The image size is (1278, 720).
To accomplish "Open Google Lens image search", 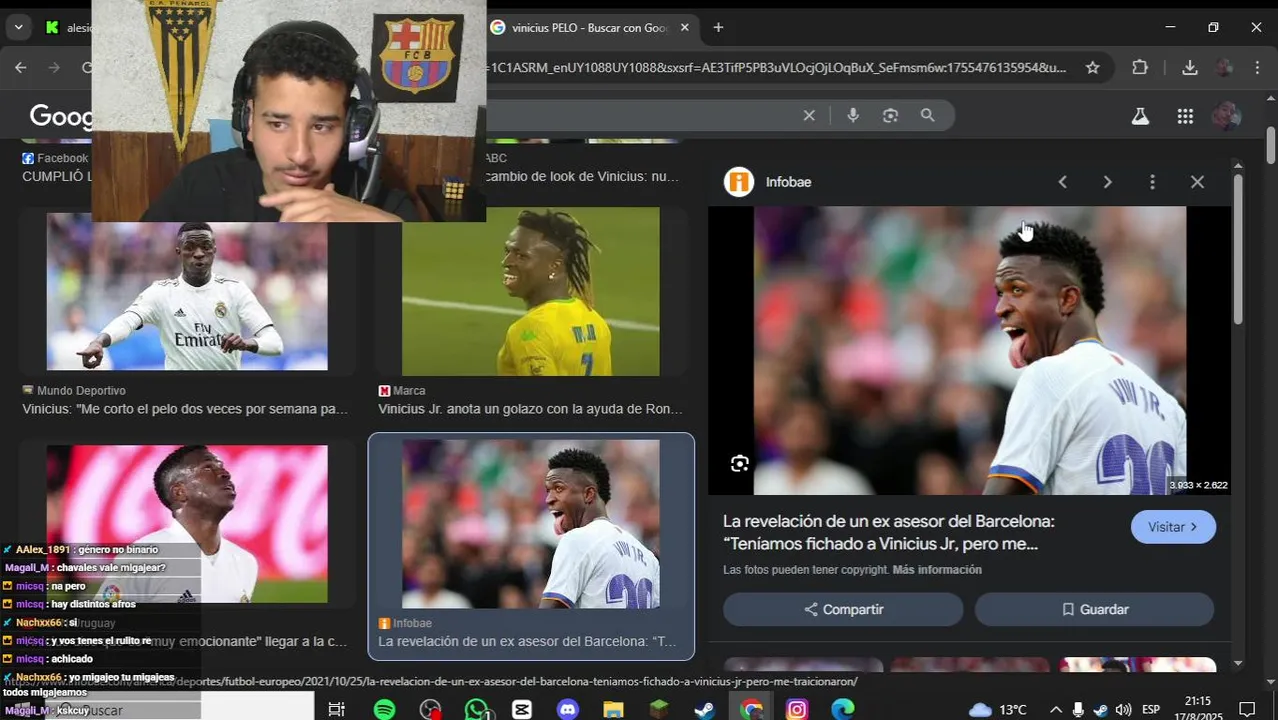I will (890, 115).
